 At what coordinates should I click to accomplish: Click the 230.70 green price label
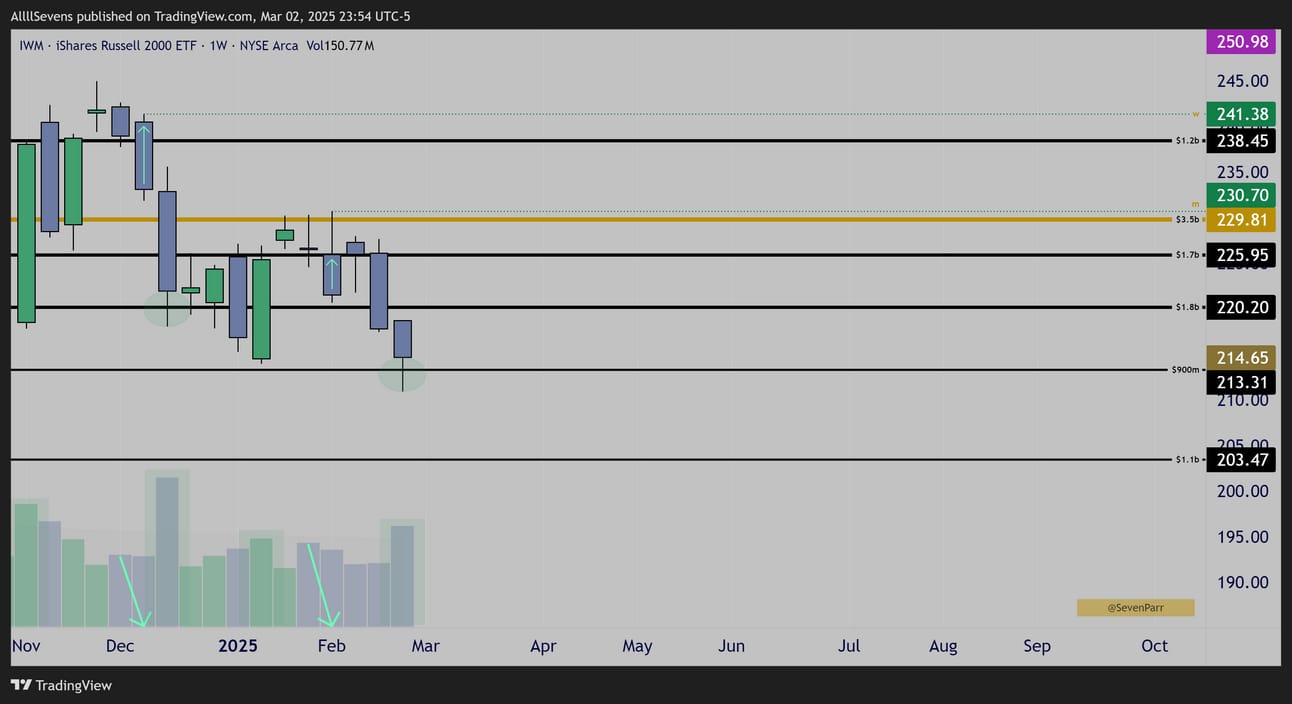tap(1241, 196)
